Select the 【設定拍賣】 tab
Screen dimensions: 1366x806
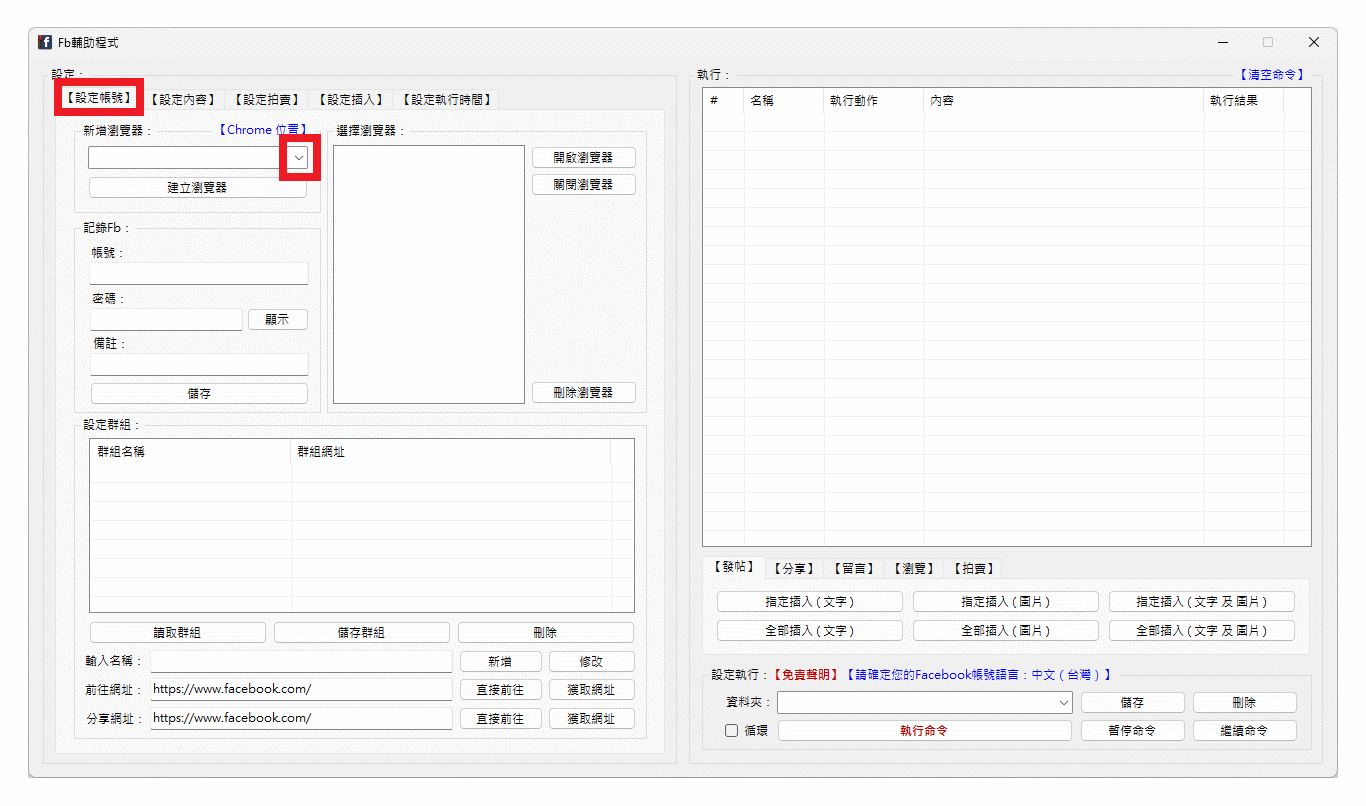pyautogui.click(x=267, y=99)
